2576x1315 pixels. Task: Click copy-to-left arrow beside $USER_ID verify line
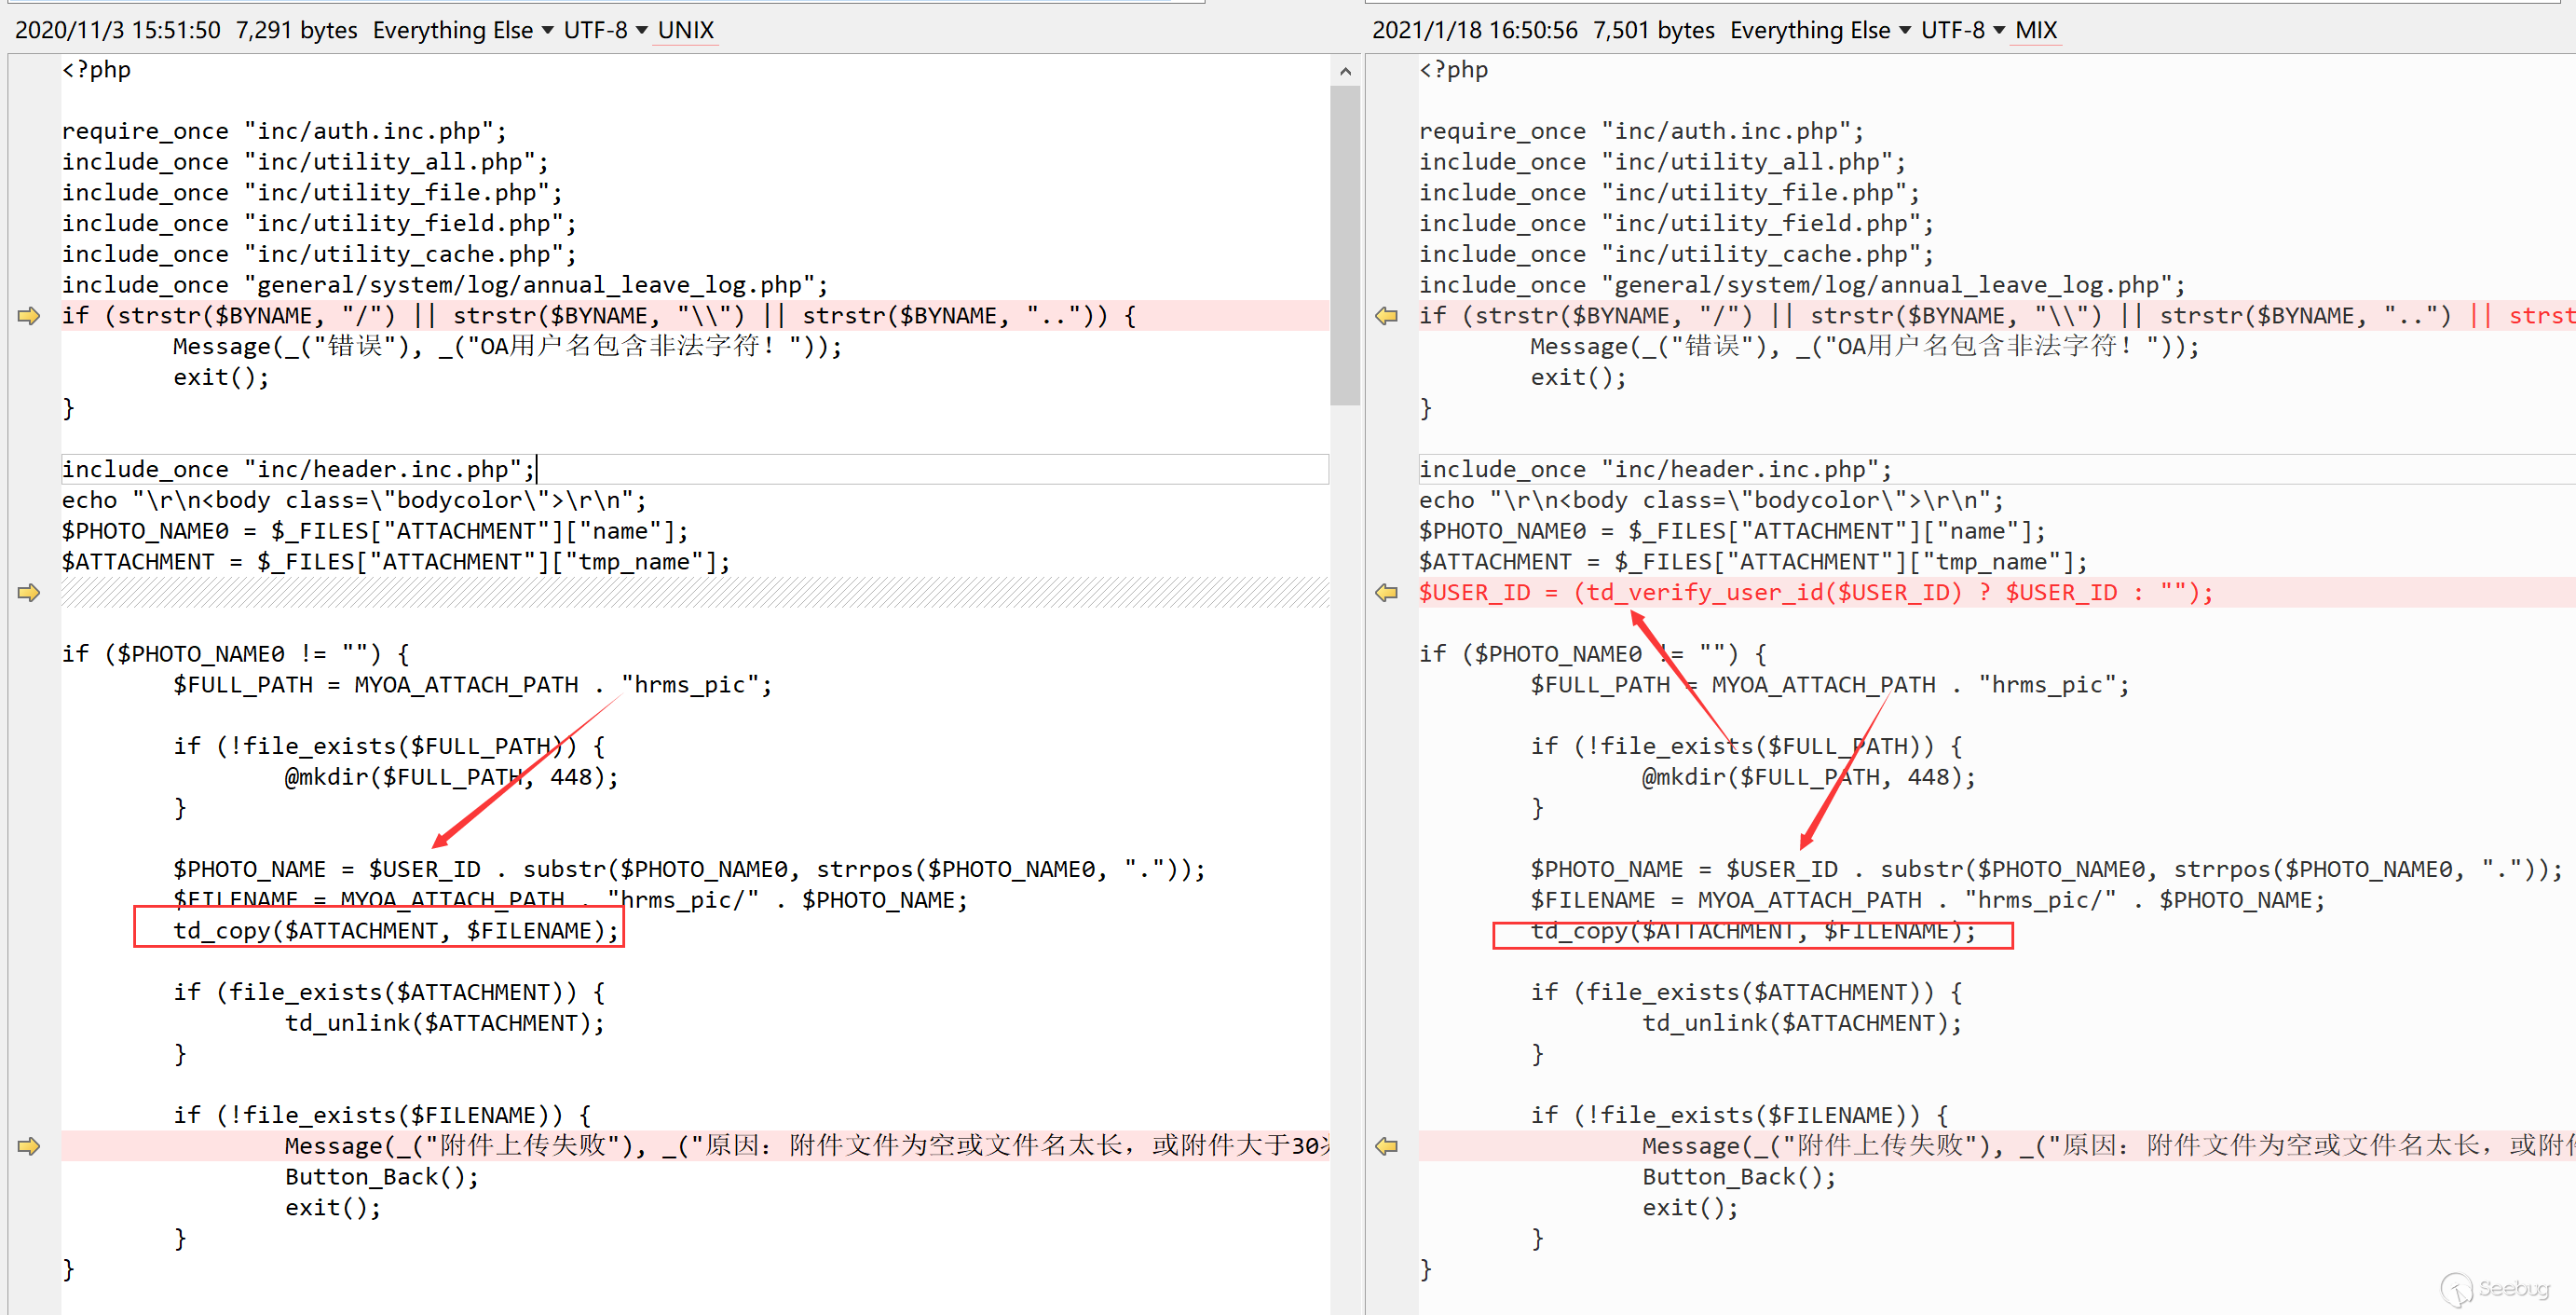1386,593
